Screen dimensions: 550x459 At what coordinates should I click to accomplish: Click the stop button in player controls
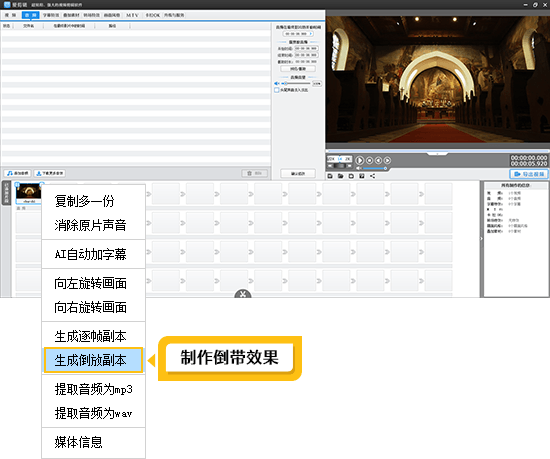pos(369,160)
